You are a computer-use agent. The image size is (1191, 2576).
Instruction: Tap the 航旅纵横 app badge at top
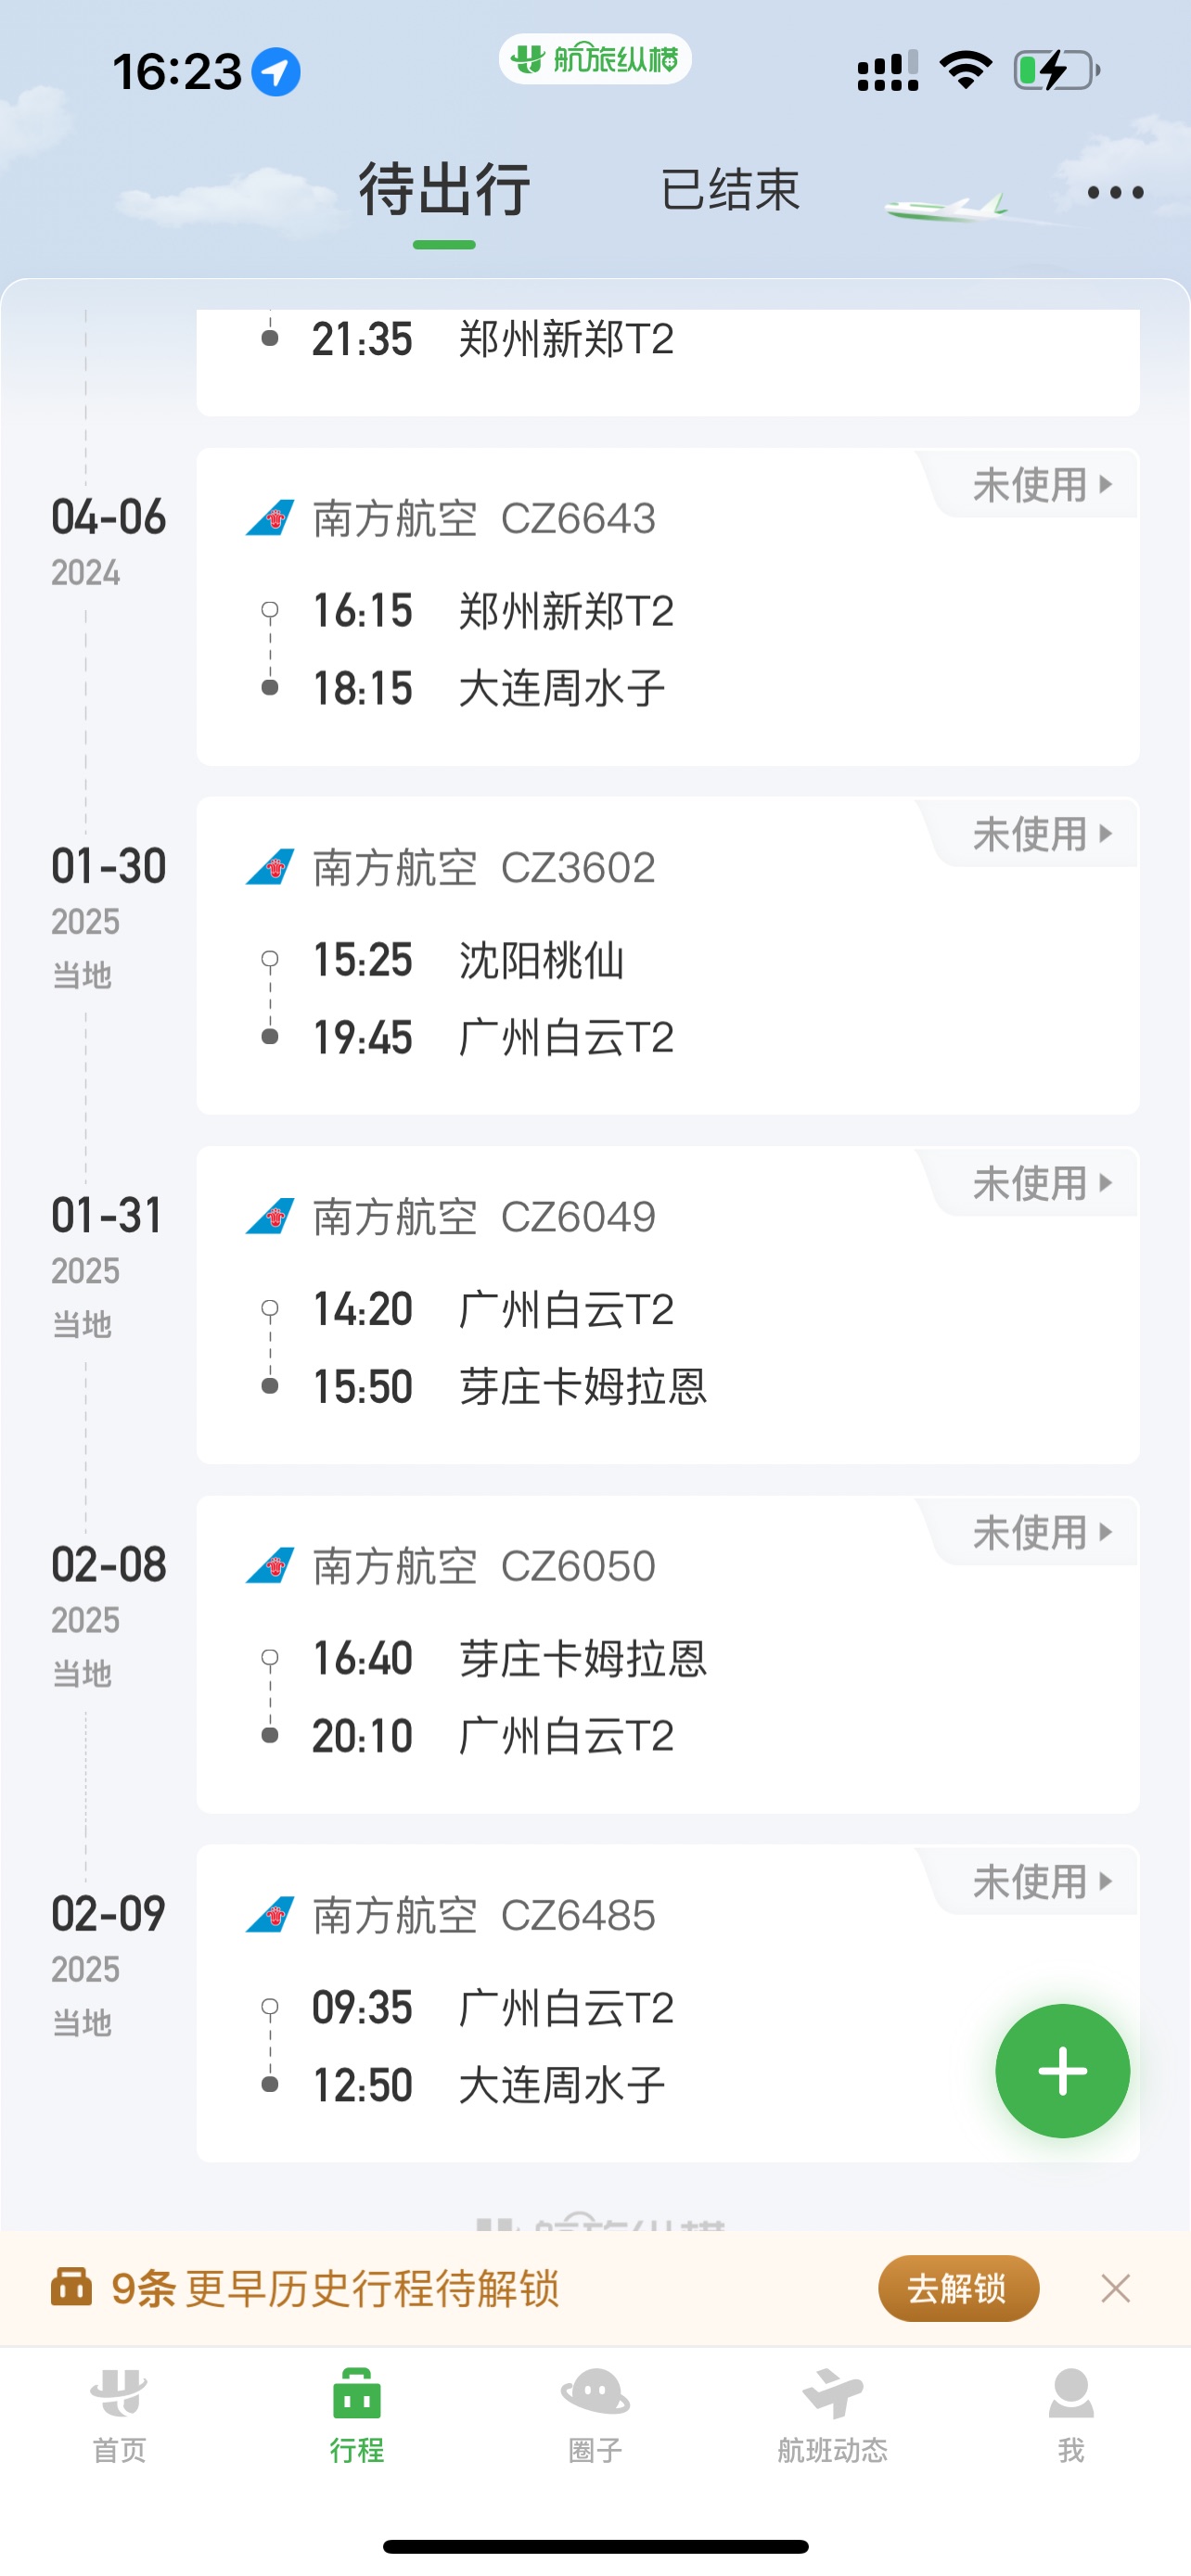point(595,59)
